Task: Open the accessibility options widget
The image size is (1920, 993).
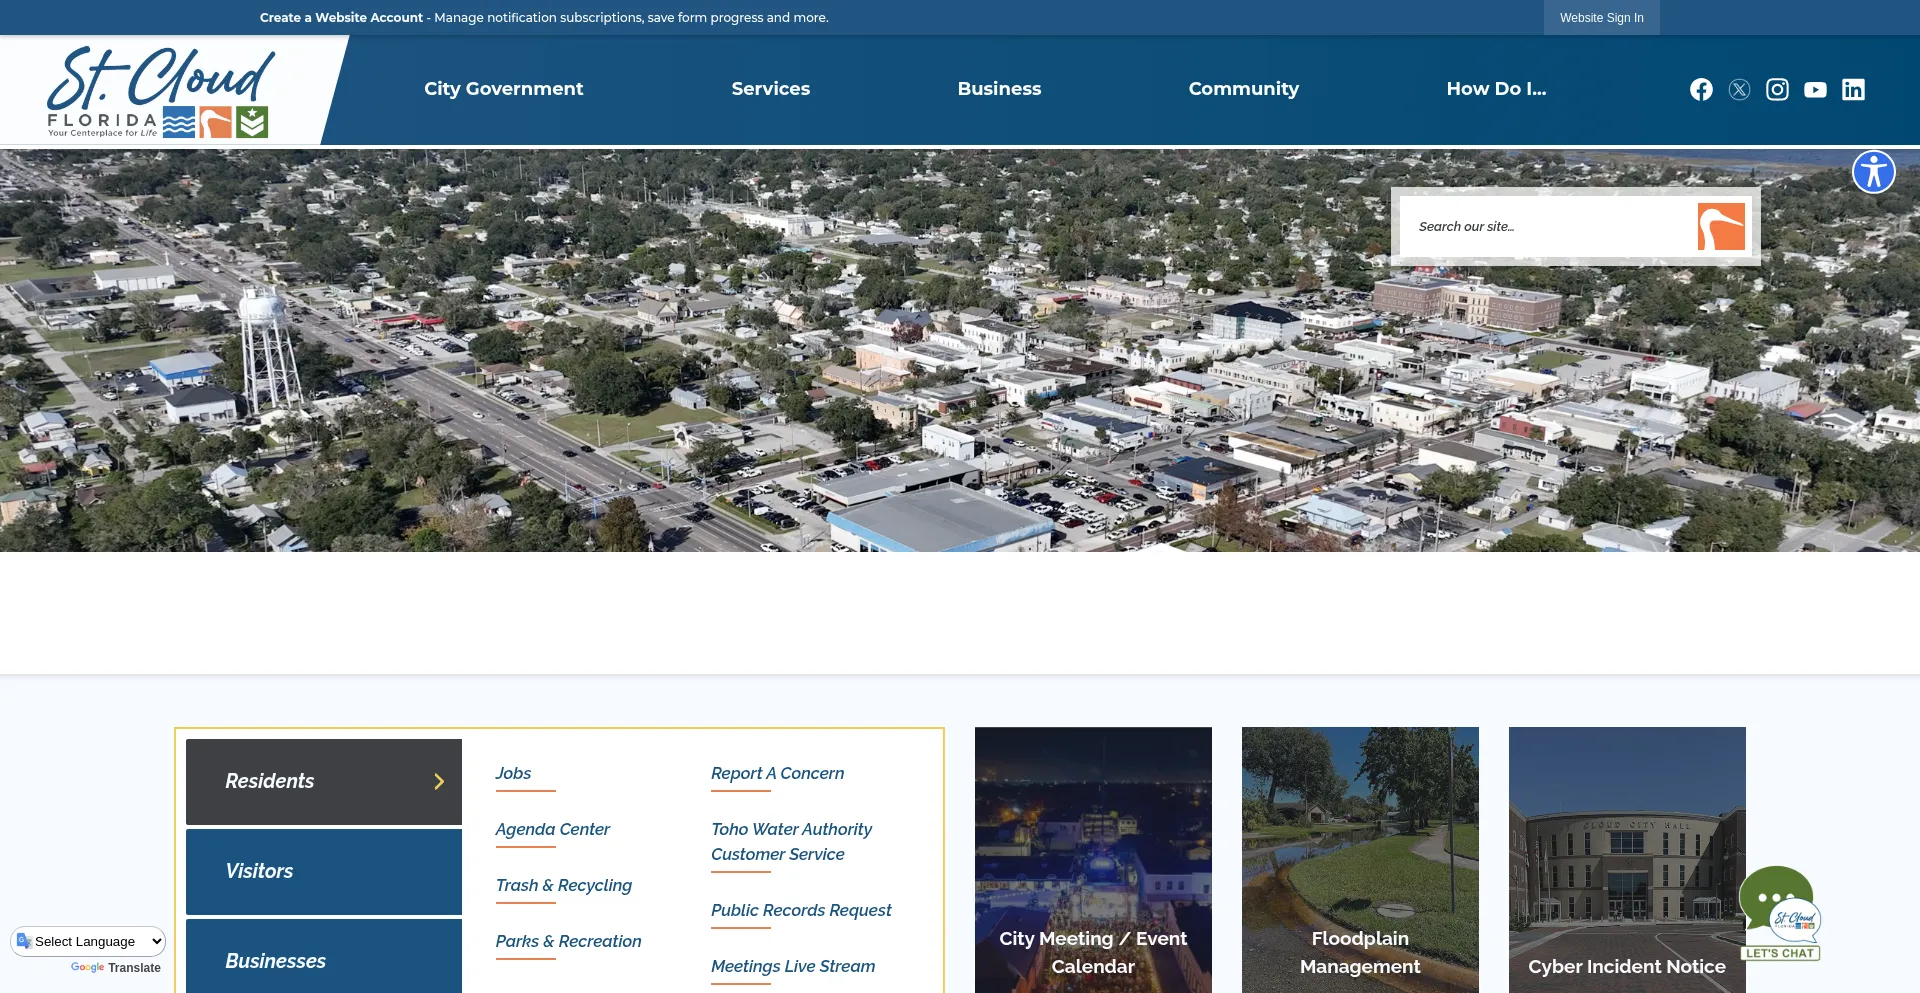Action: (1874, 171)
